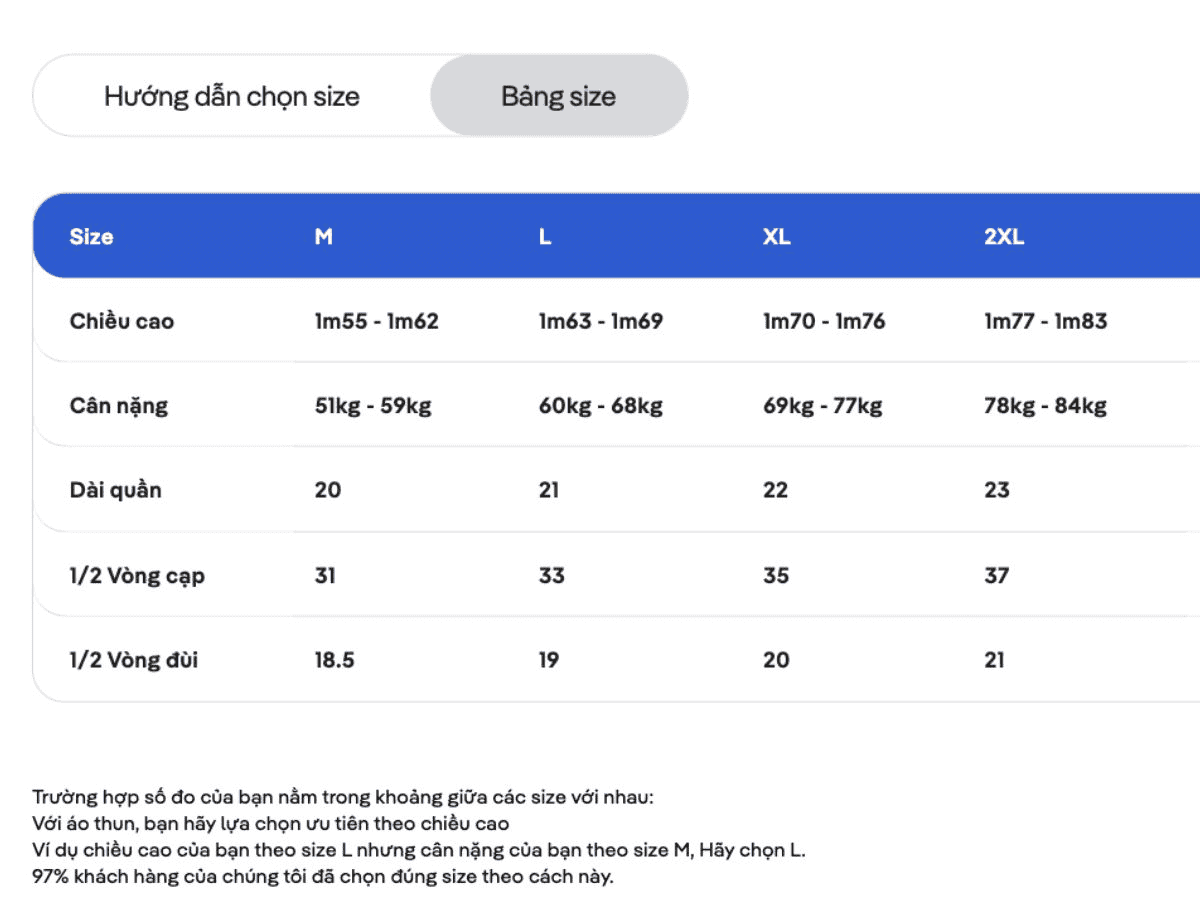Click the "97% khách hàng" note line

pos(322,877)
